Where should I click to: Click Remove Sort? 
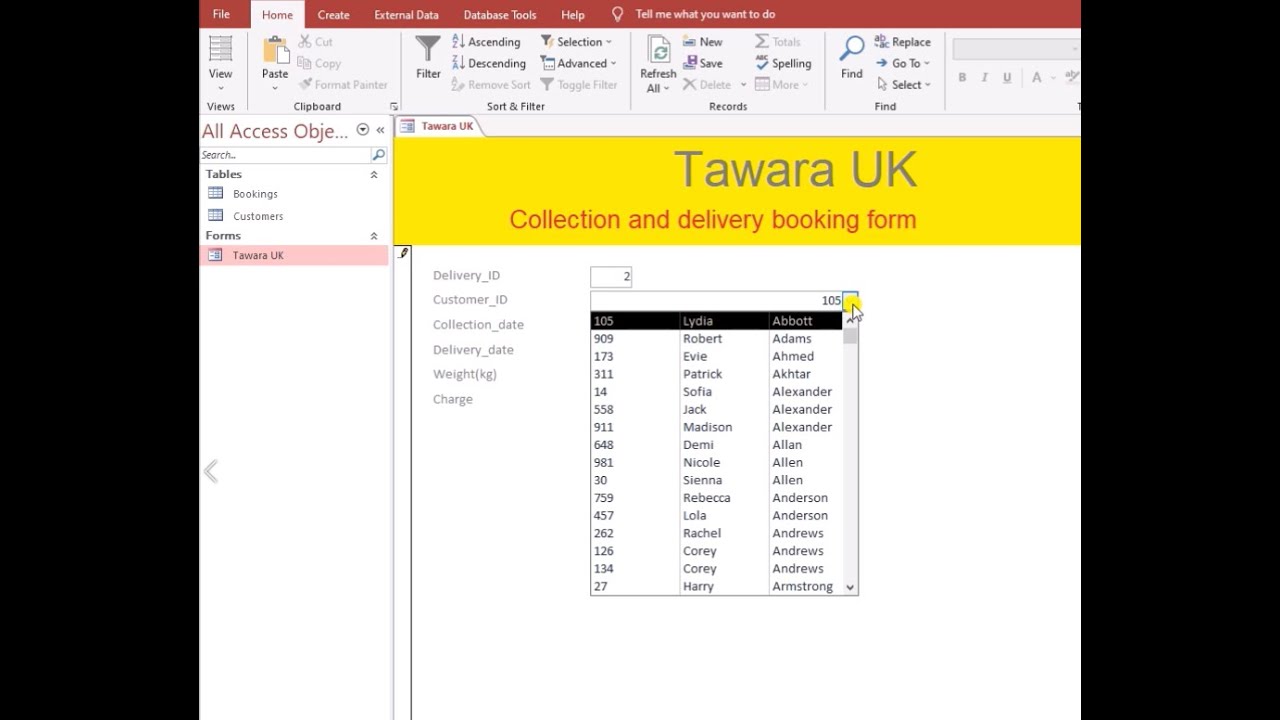tap(491, 85)
